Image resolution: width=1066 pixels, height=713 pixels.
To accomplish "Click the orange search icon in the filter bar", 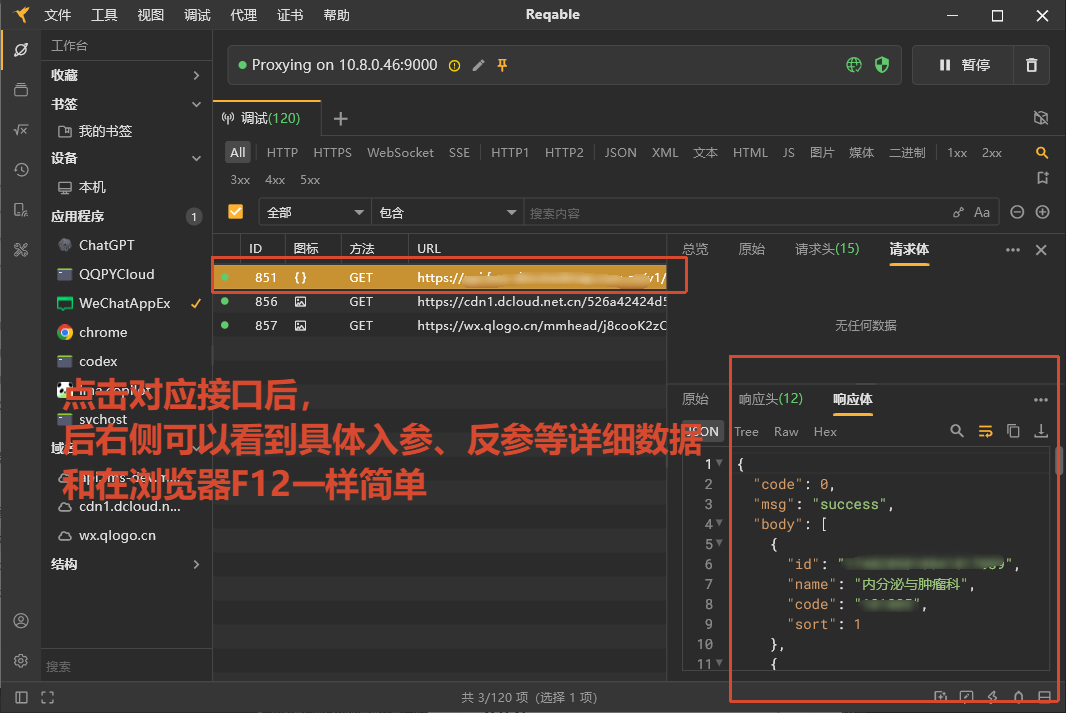I will pyautogui.click(x=1042, y=152).
